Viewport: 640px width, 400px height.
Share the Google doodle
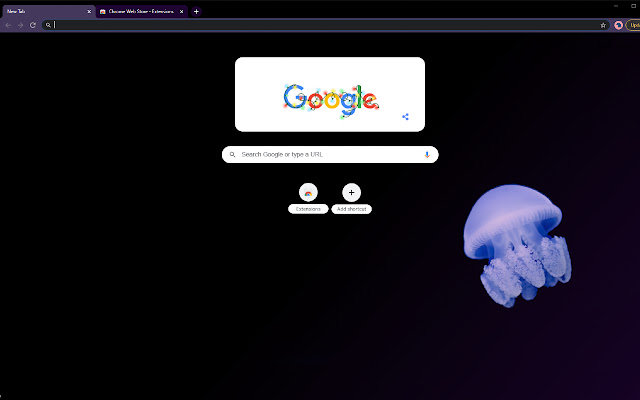[x=405, y=116]
